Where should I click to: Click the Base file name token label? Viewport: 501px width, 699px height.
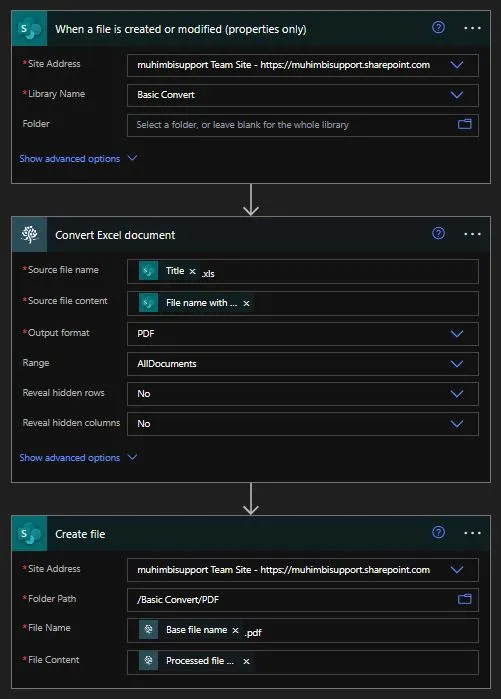pyautogui.click(x=197, y=629)
